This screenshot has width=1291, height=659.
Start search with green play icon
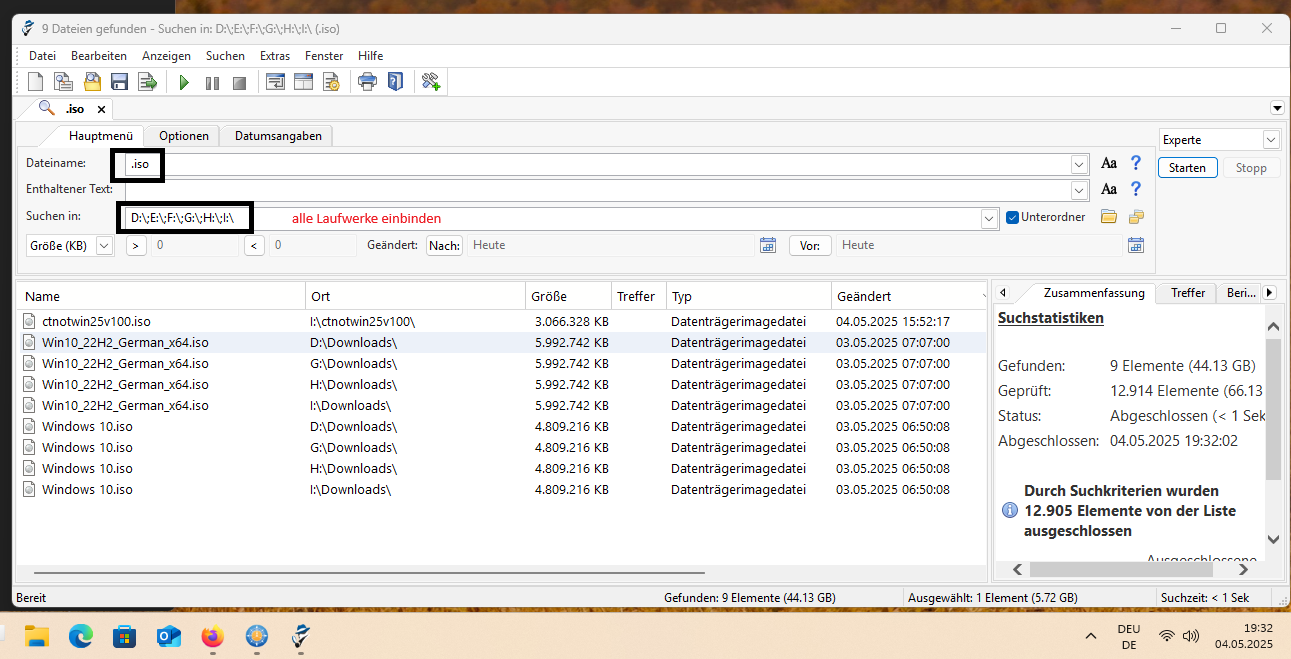point(184,82)
